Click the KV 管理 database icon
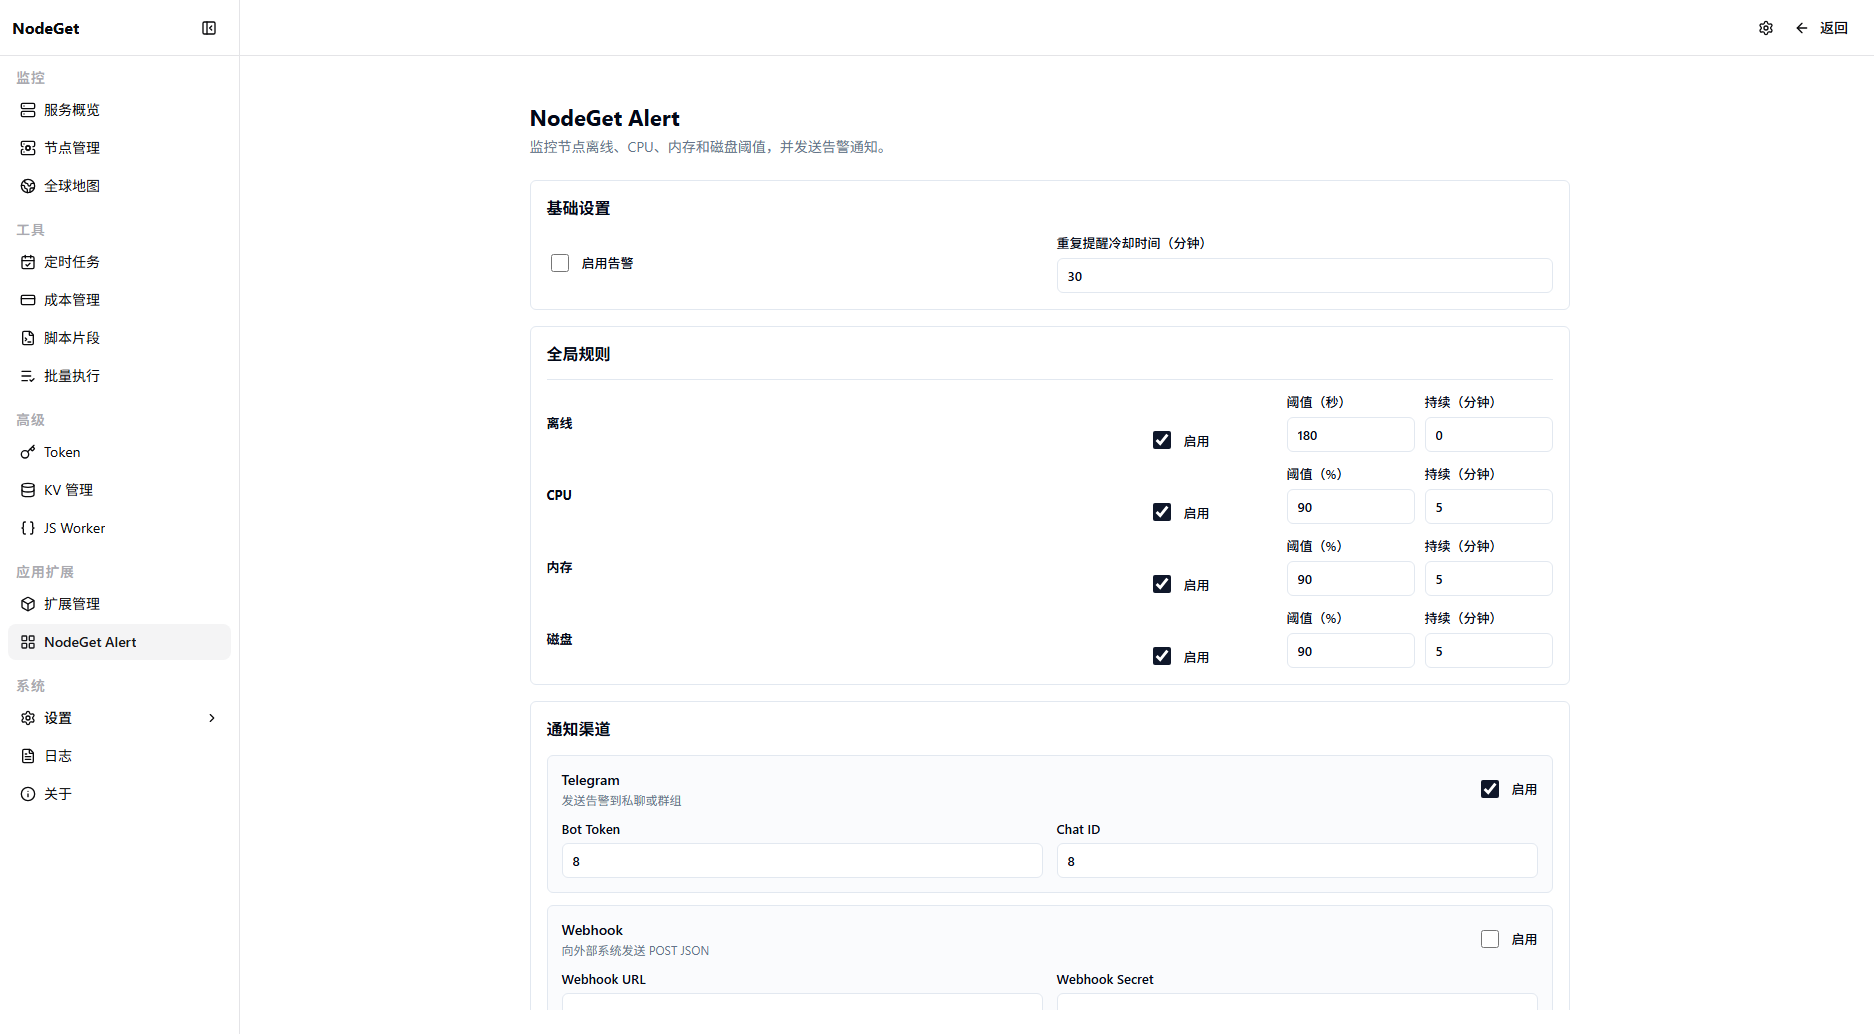 (x=28, y=490)
